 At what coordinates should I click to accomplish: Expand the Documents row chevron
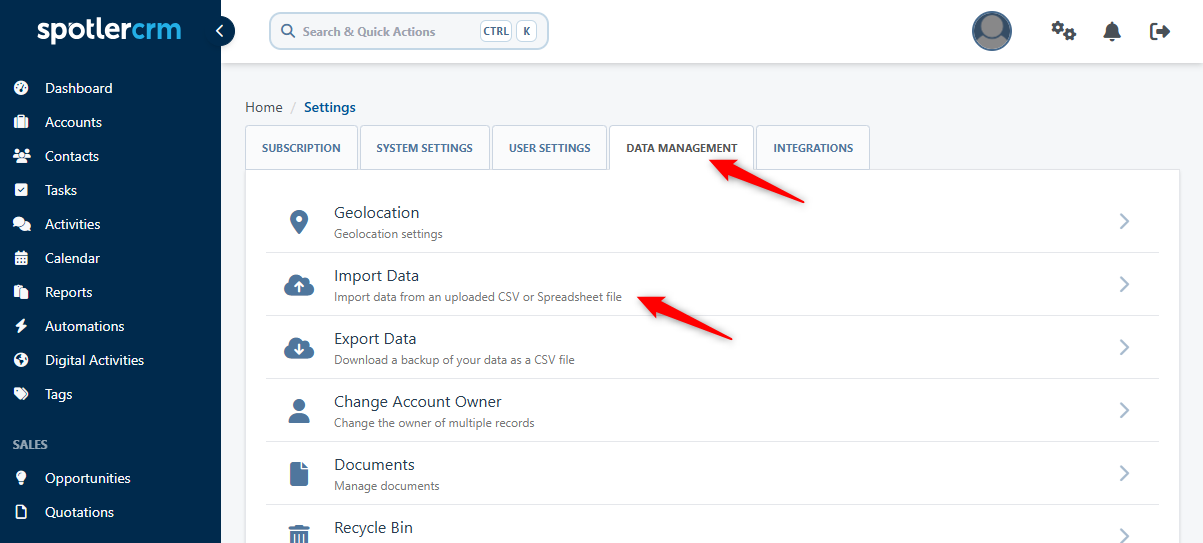pos(1124,473)
